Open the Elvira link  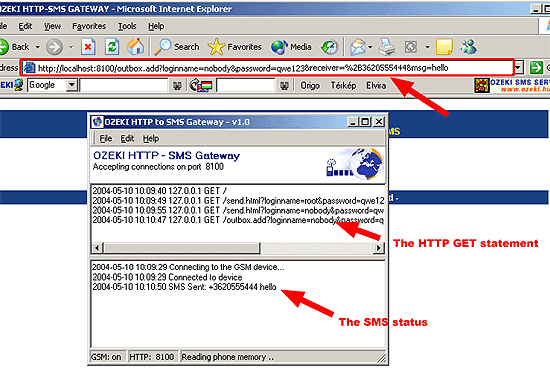click(376, 86)
